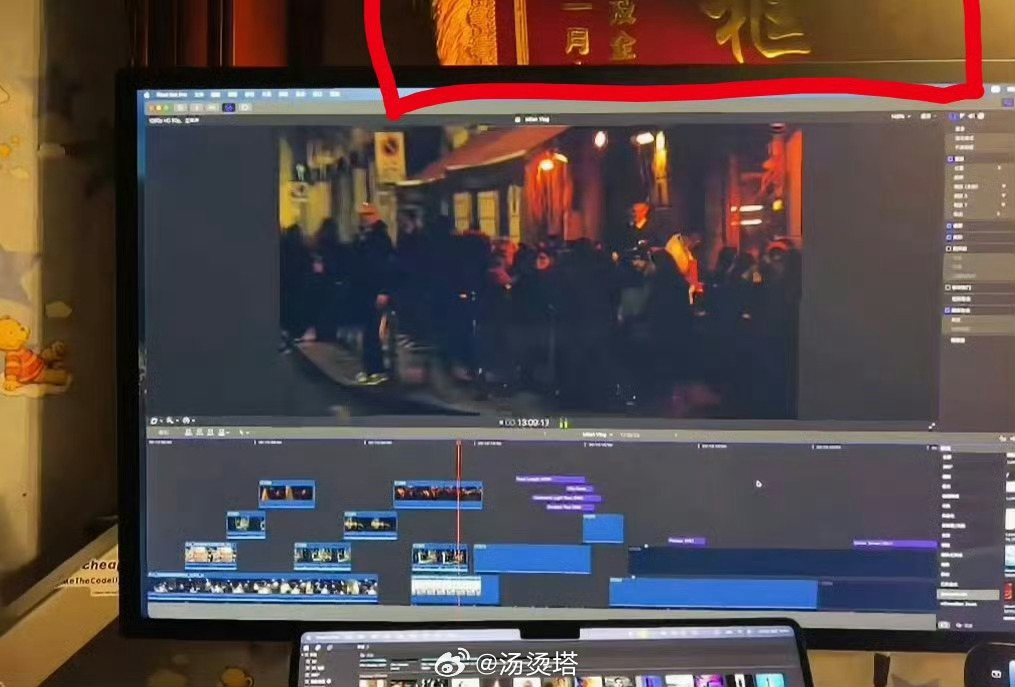Open the viewer View options dropdown
1015x687 pixels.
point(927,117)
